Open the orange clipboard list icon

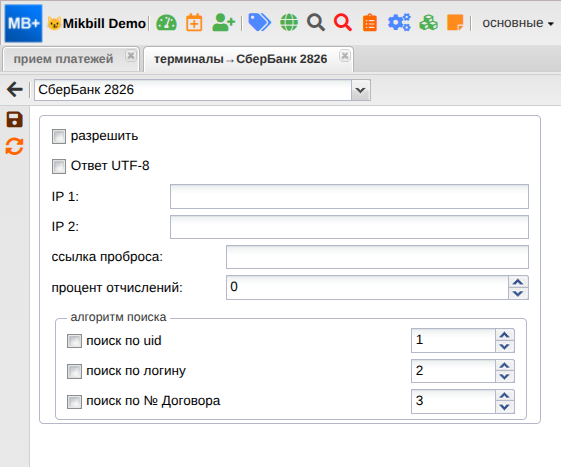click(370, 23)
